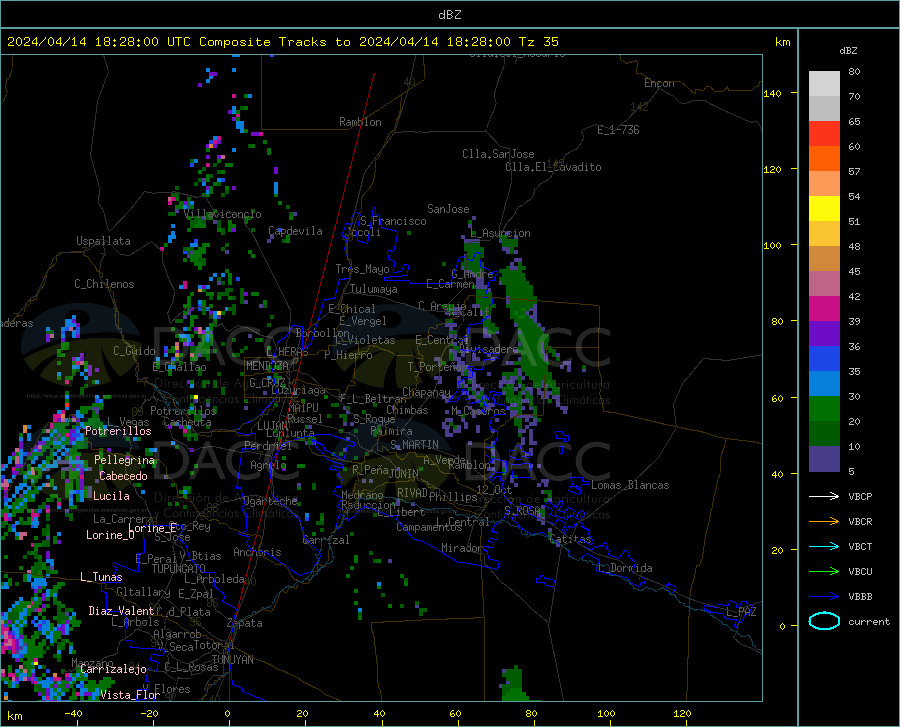Click the 'S_MARTIN' map label

[x=414, y=445]
